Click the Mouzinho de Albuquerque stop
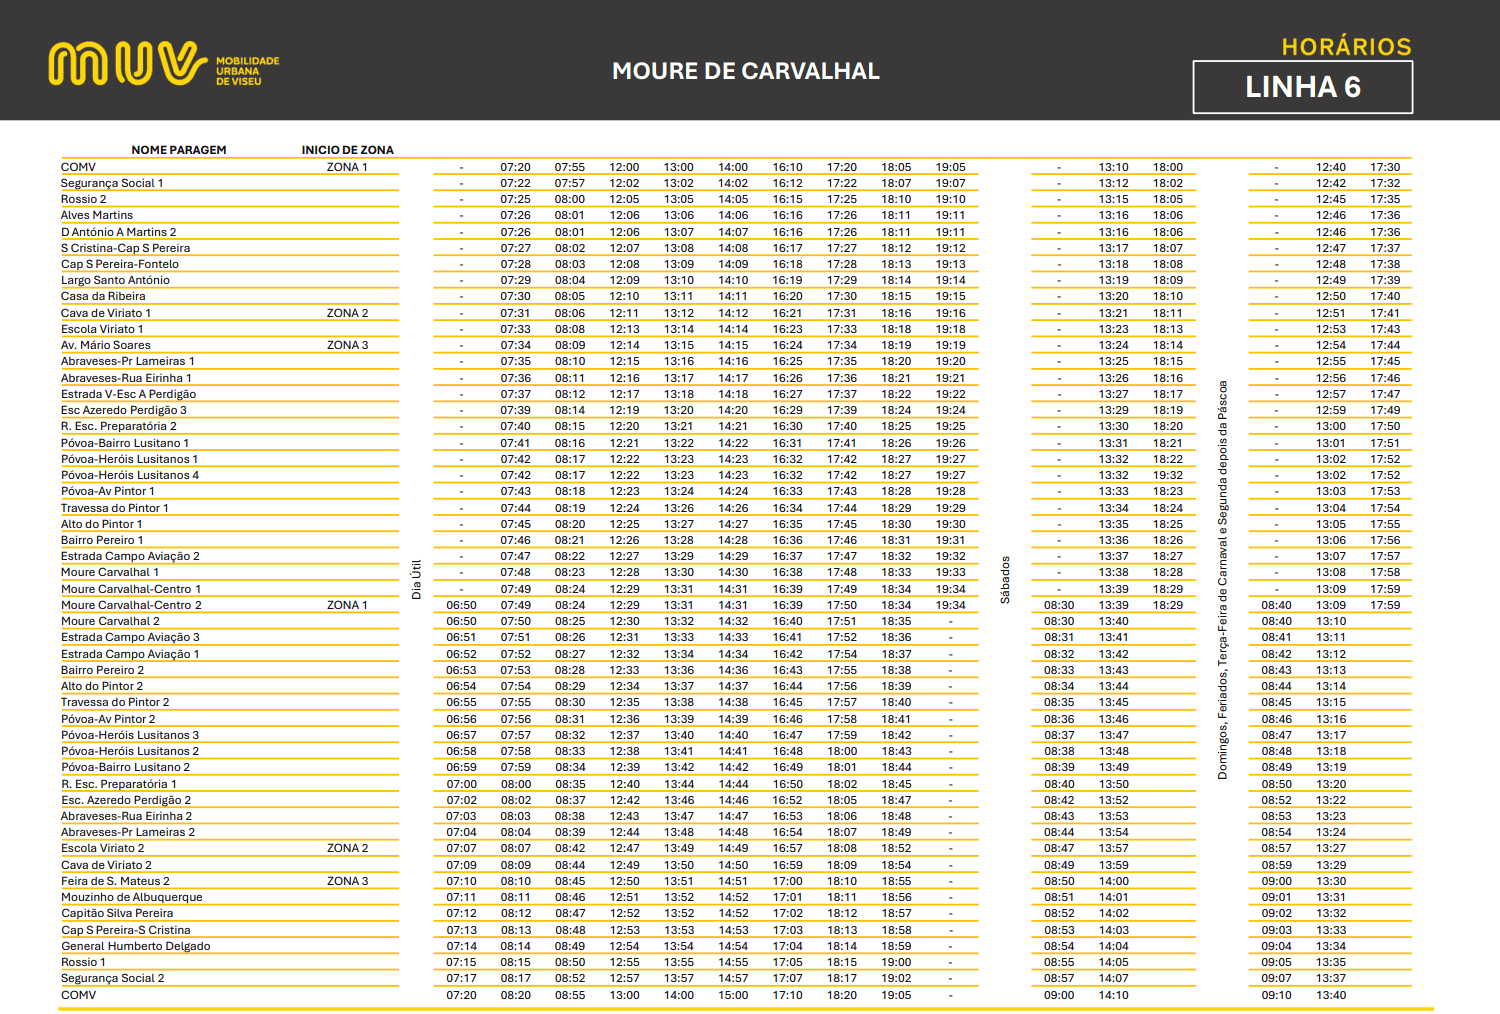 [x=132, y=897]
